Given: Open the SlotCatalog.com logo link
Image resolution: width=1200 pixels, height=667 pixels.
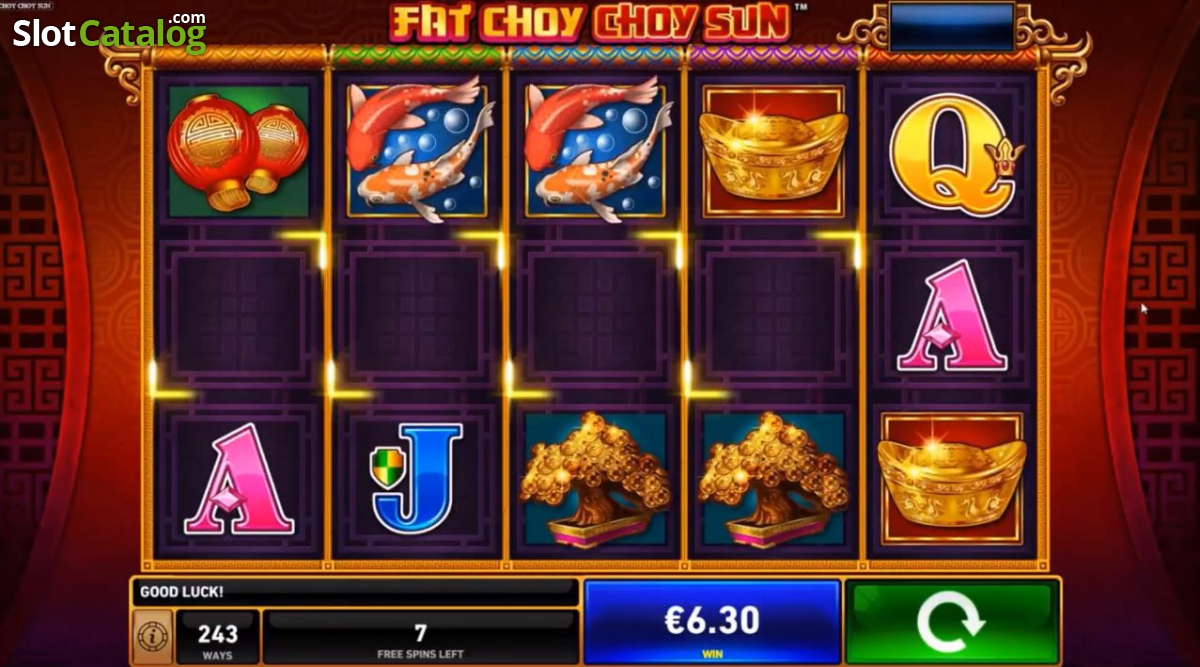Looking at the screenshot, I should pos(109,33).
